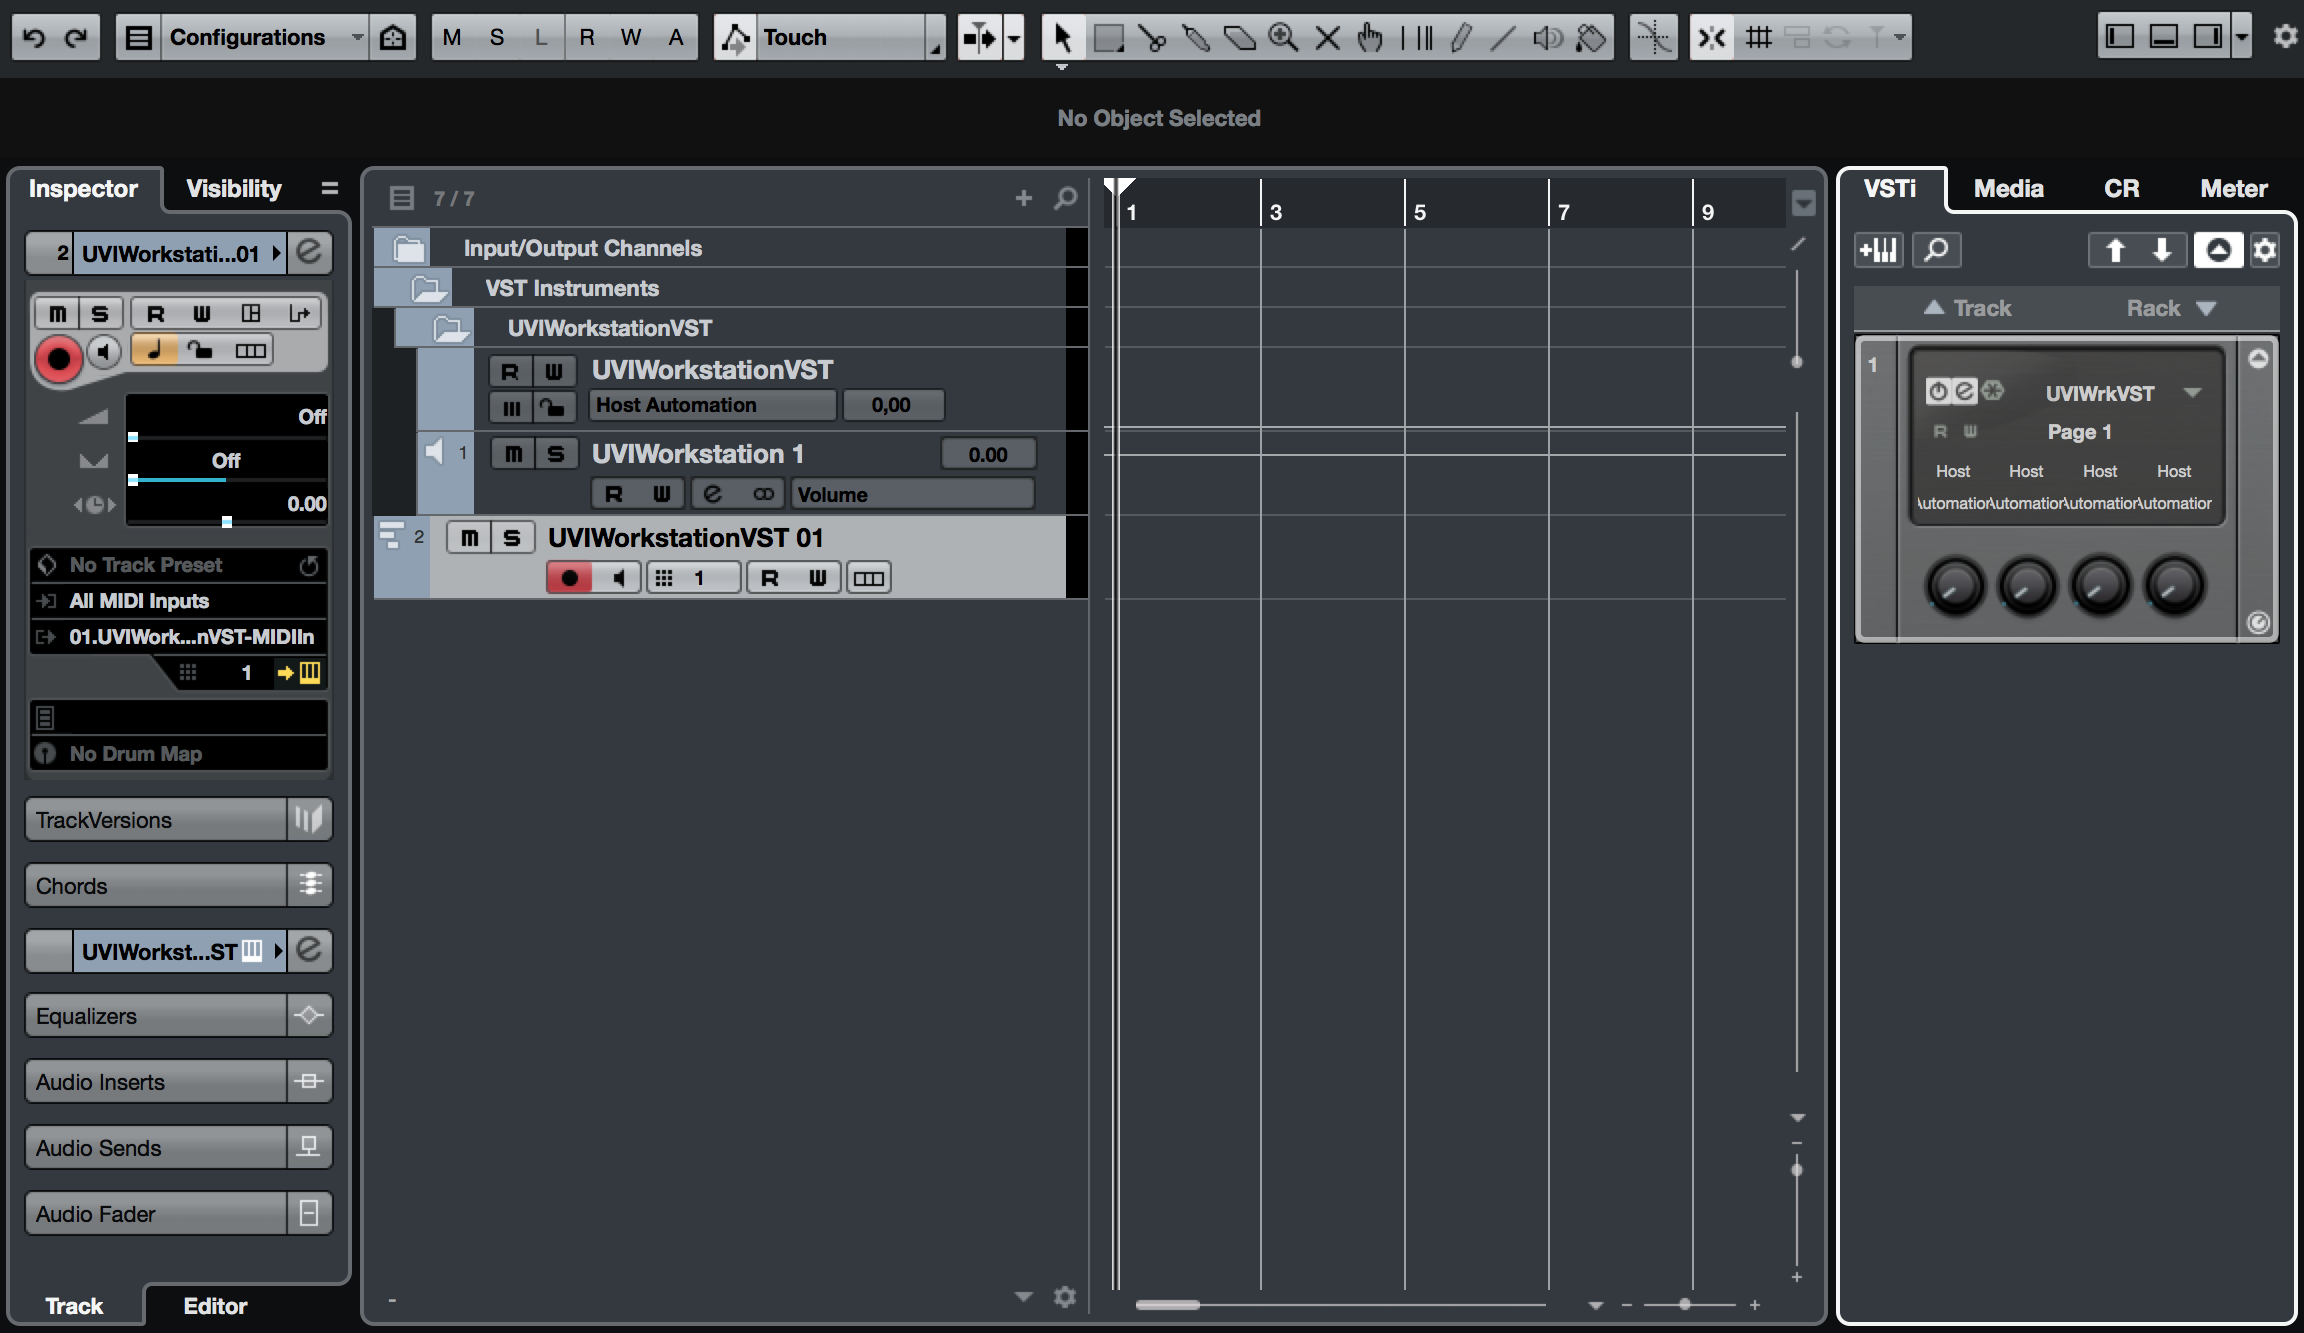Click horizontal zoom slider handle

pos(1685,1304)
